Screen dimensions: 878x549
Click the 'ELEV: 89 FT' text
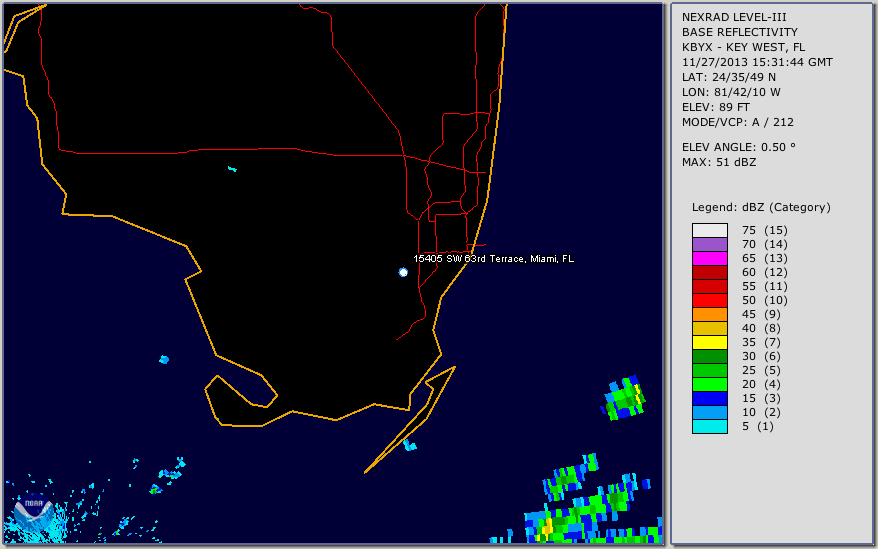[x=716, y=107]
